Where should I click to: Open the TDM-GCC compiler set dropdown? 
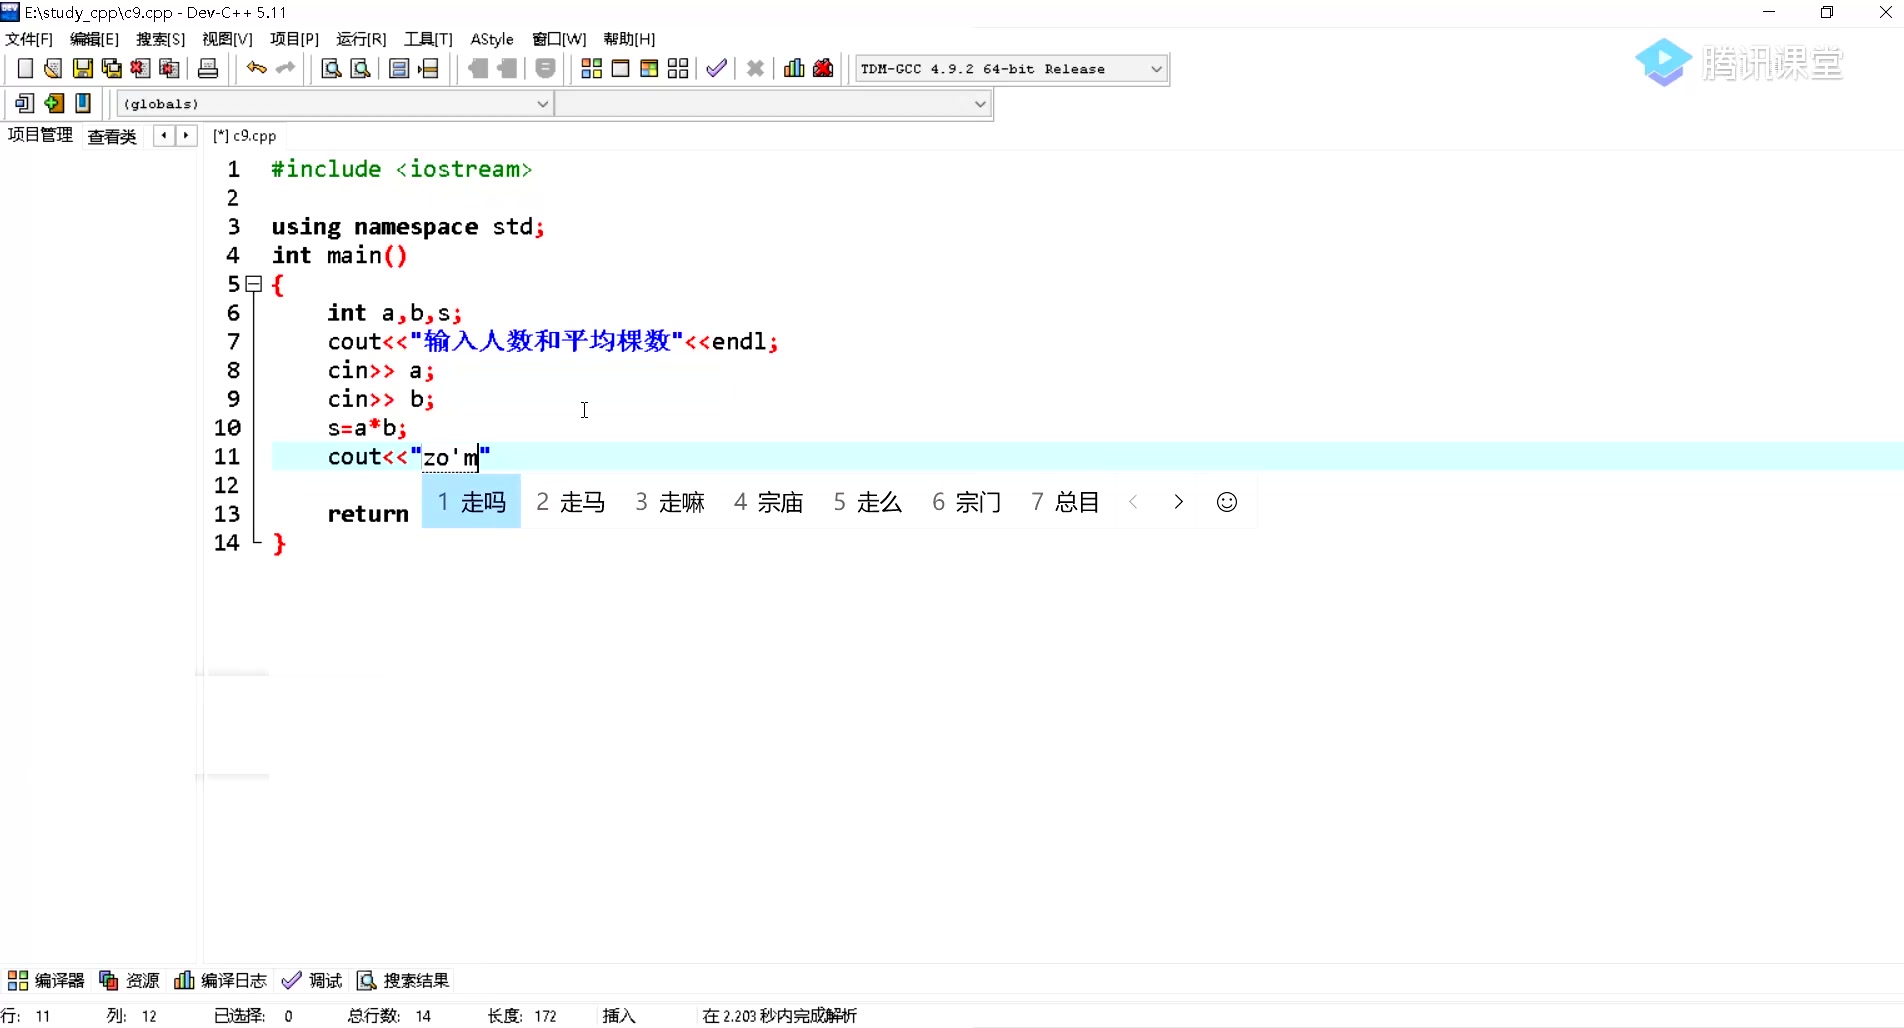(x=1155, y=68)
